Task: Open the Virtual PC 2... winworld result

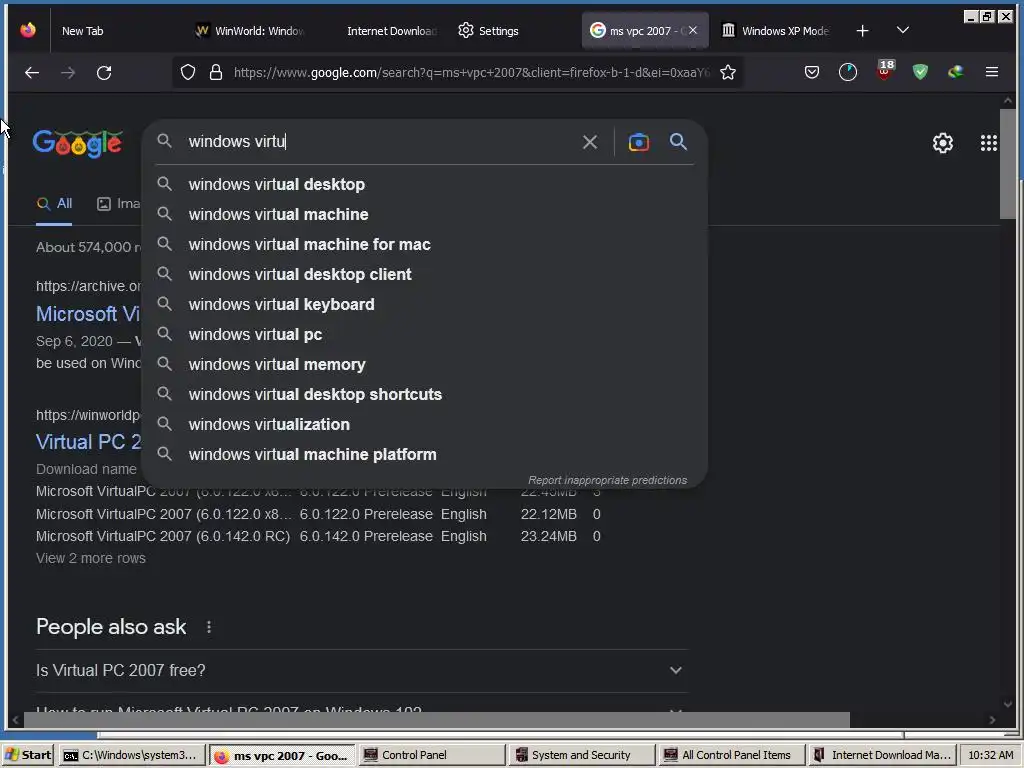Action: pos(88,442)
